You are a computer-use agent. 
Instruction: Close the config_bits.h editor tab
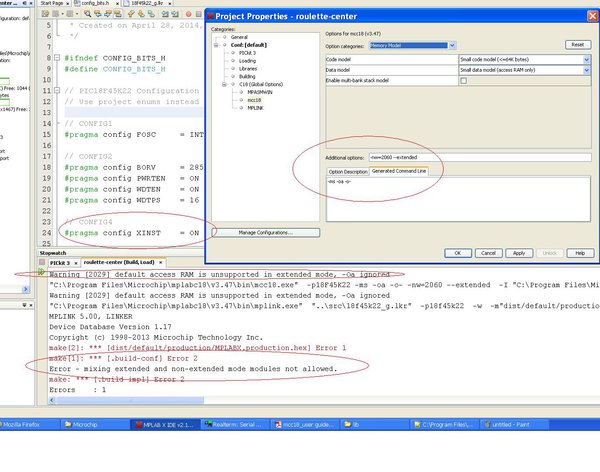click(117, 3)
